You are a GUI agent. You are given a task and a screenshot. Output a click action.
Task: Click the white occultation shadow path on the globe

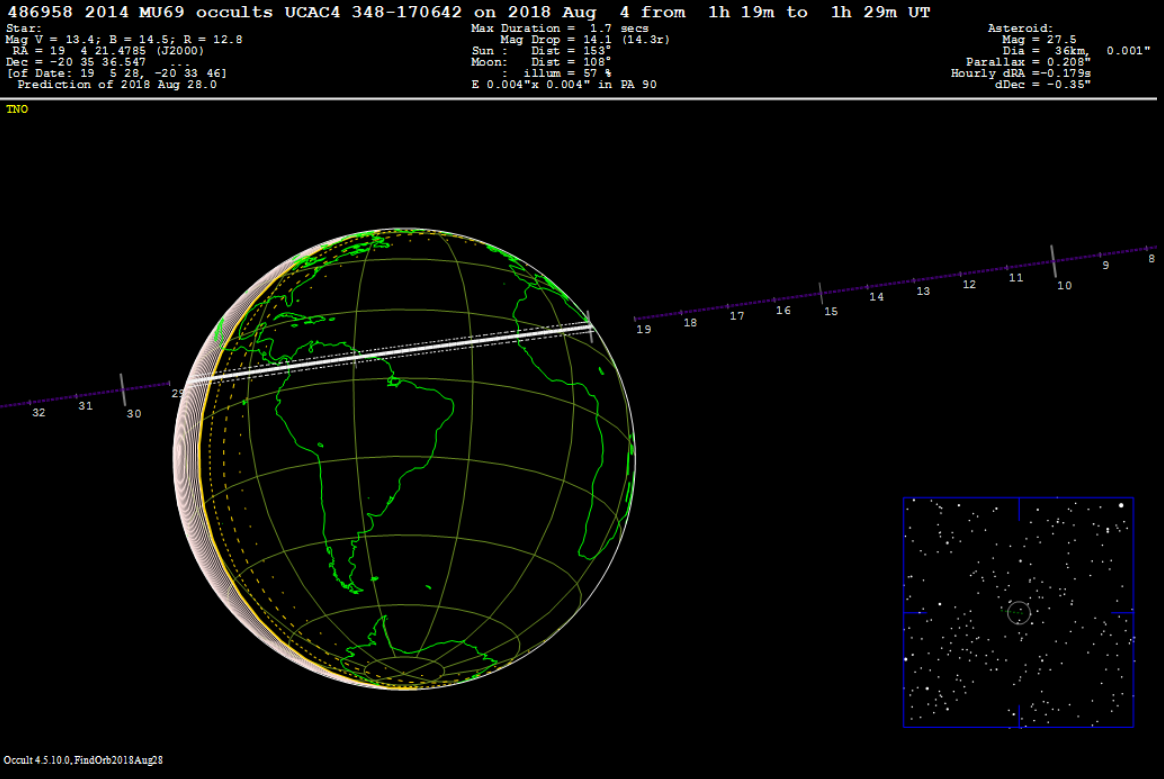(x=400, y=351)
